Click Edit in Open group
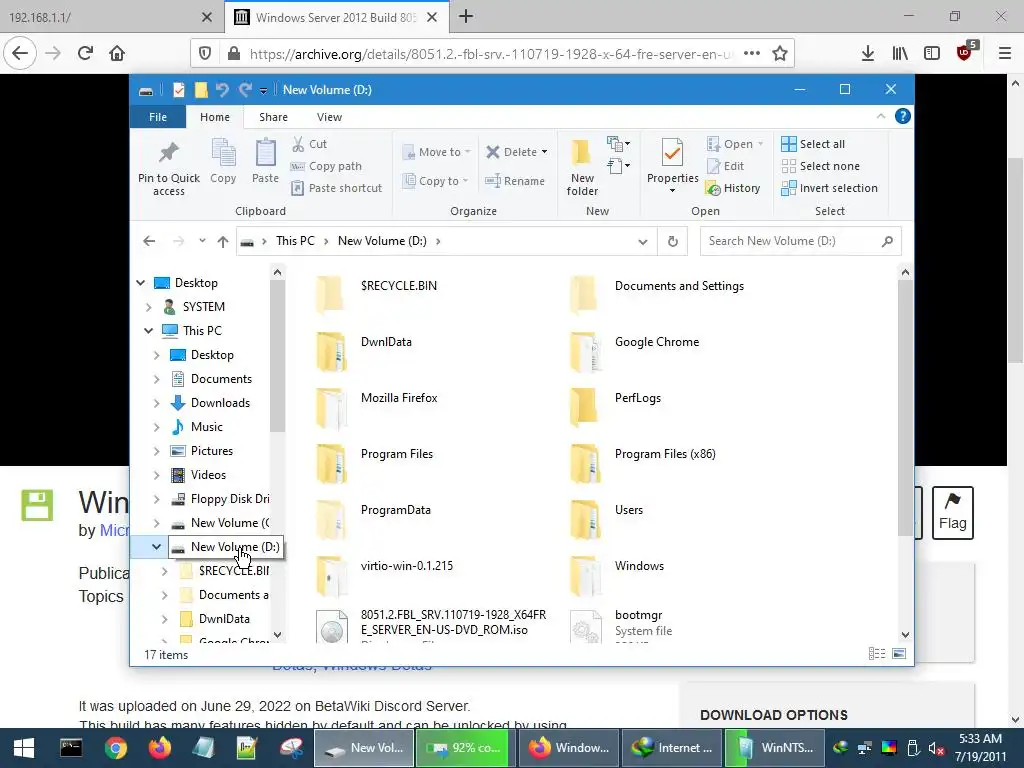This screenshot has height=768, width=1024. 726,166
